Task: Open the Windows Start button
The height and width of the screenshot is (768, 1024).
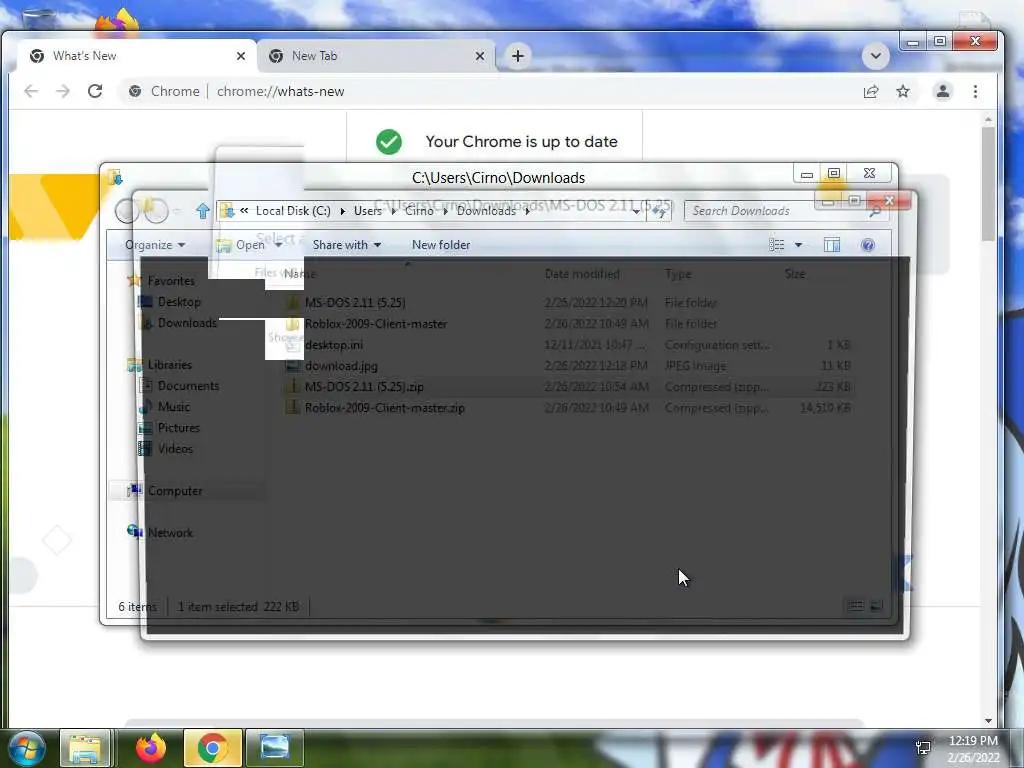Action: [x=25, y=748]
